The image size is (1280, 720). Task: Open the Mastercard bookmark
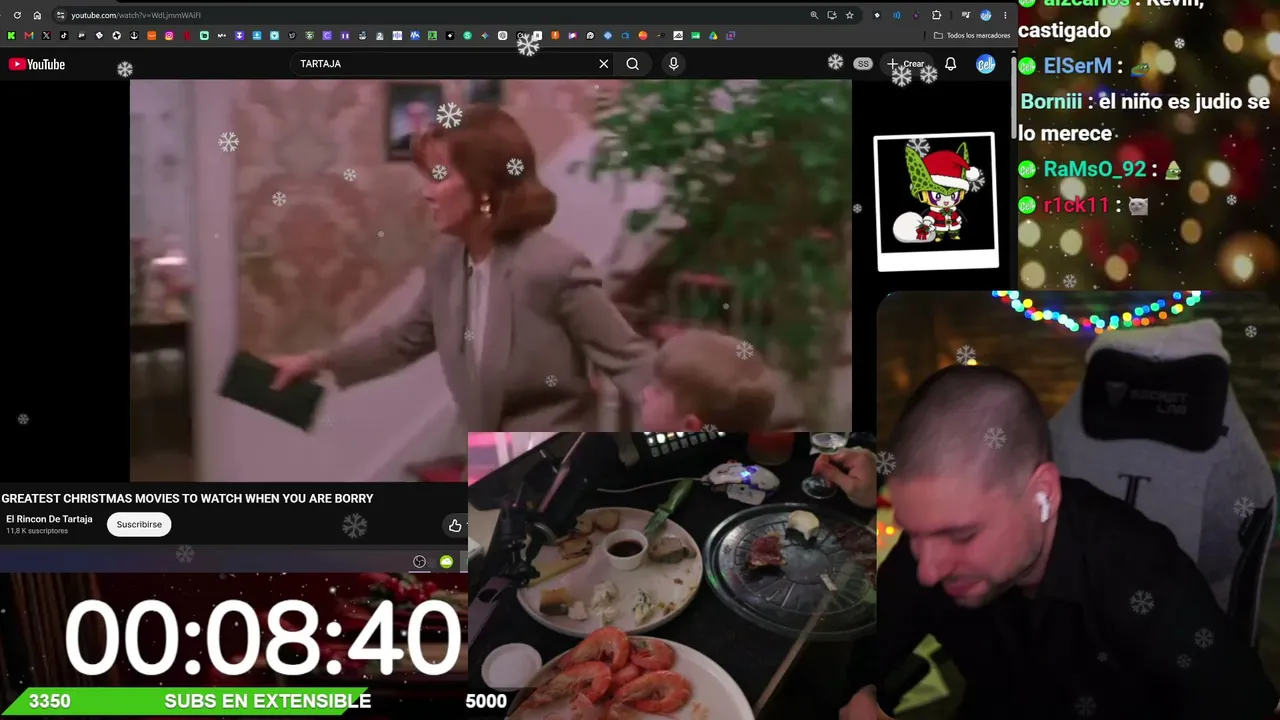point(643,36)
